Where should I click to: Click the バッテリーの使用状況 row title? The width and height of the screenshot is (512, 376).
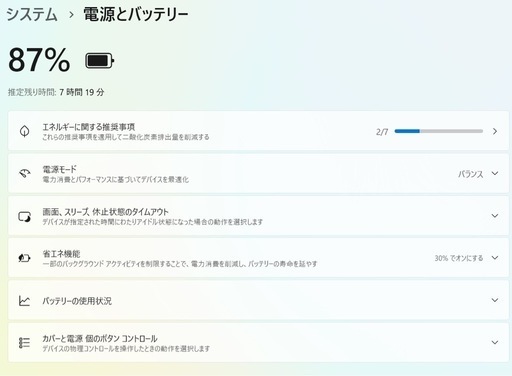77,301
